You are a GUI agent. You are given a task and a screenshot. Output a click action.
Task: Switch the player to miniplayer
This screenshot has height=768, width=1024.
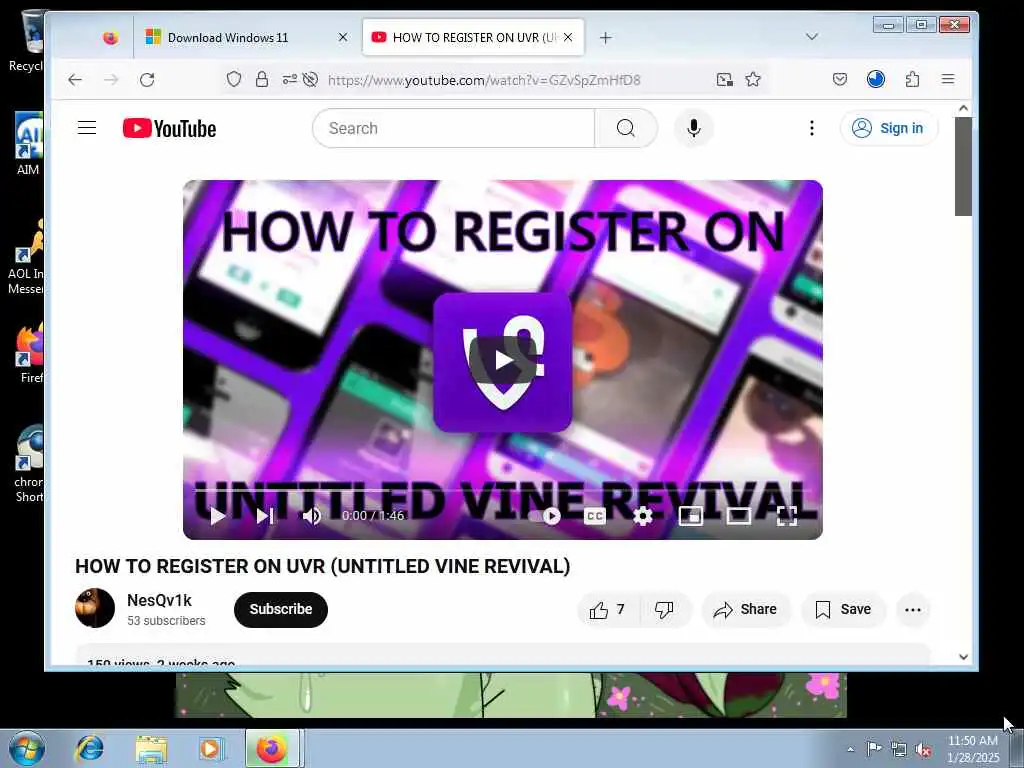(x=691, y=516)
